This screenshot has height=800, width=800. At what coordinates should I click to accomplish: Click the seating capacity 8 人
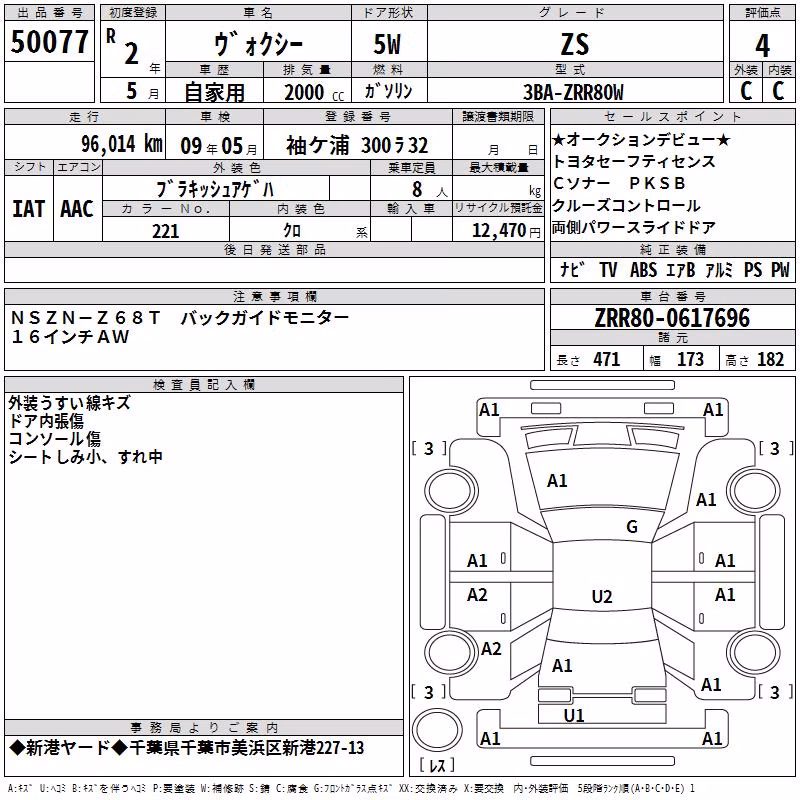[430, 190]
